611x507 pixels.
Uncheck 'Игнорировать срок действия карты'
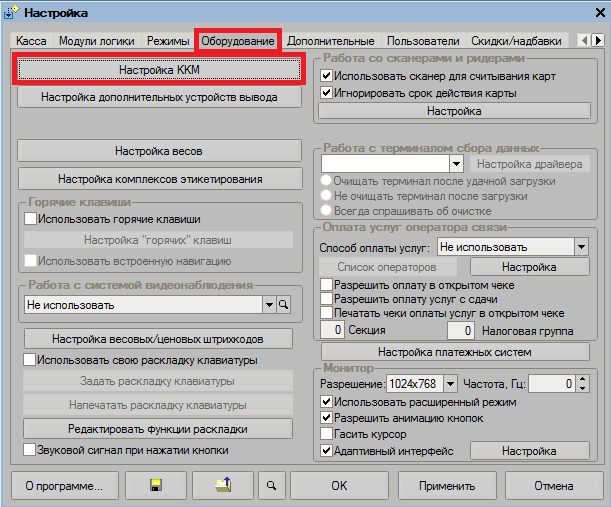coord(325,93)
